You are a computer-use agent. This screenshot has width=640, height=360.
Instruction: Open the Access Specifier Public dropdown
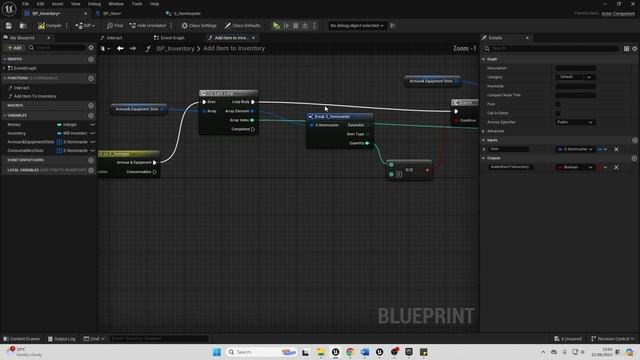click(576, 122)
